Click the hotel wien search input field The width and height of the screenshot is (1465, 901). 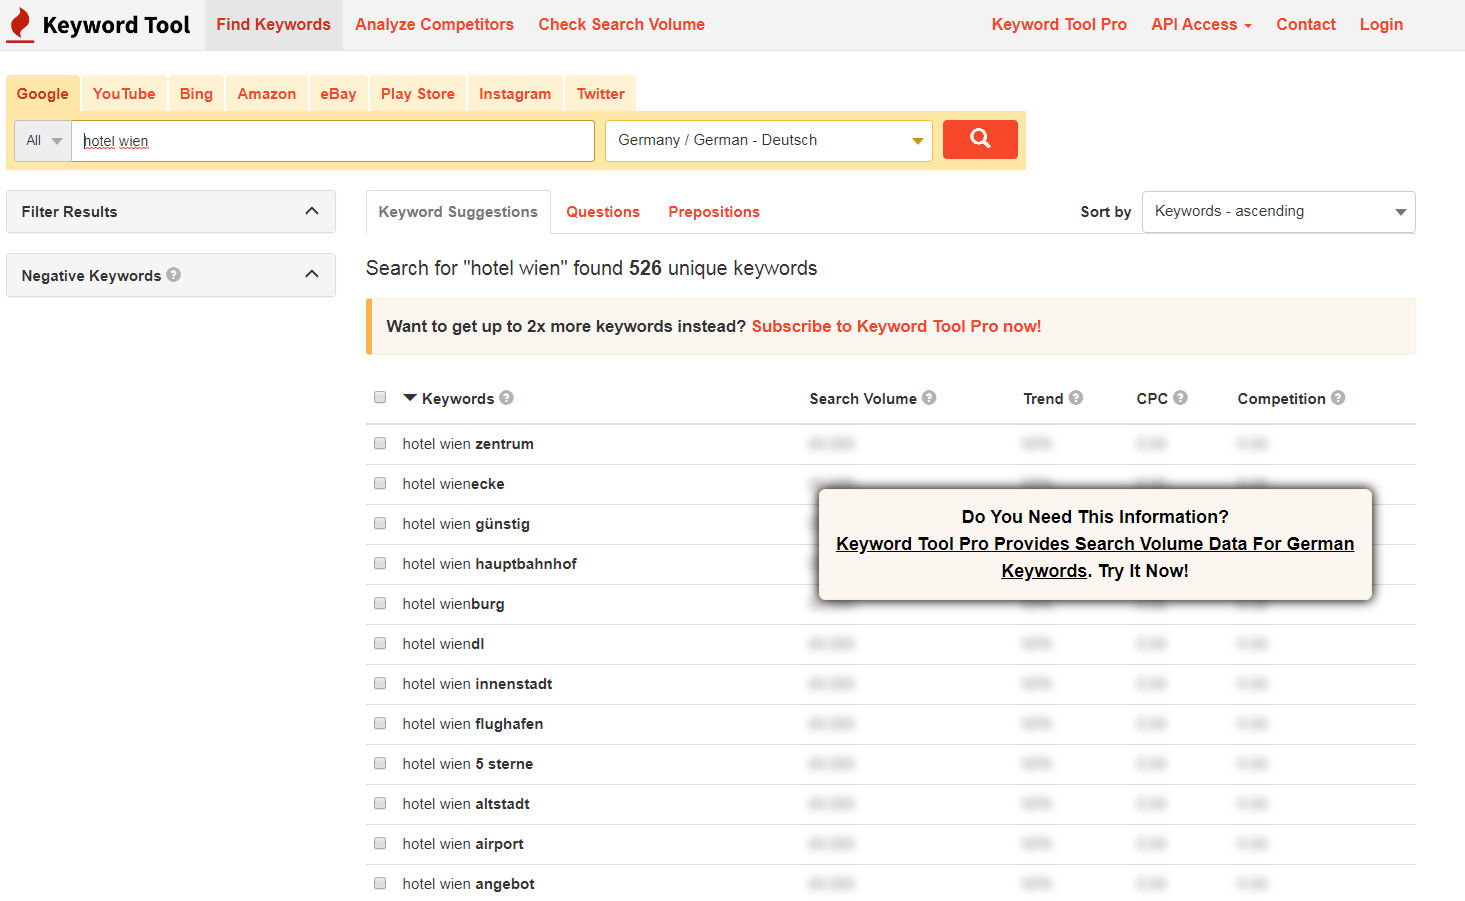point(332,141)
